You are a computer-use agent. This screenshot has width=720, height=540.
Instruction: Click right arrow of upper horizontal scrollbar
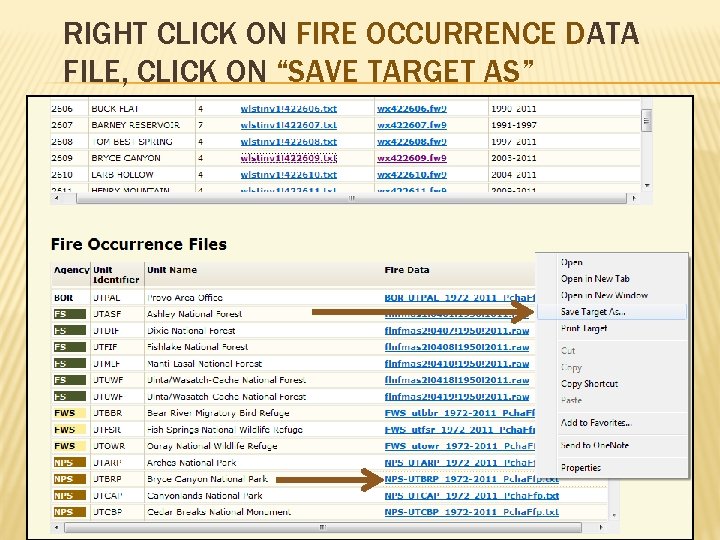[x=634, y=198]
